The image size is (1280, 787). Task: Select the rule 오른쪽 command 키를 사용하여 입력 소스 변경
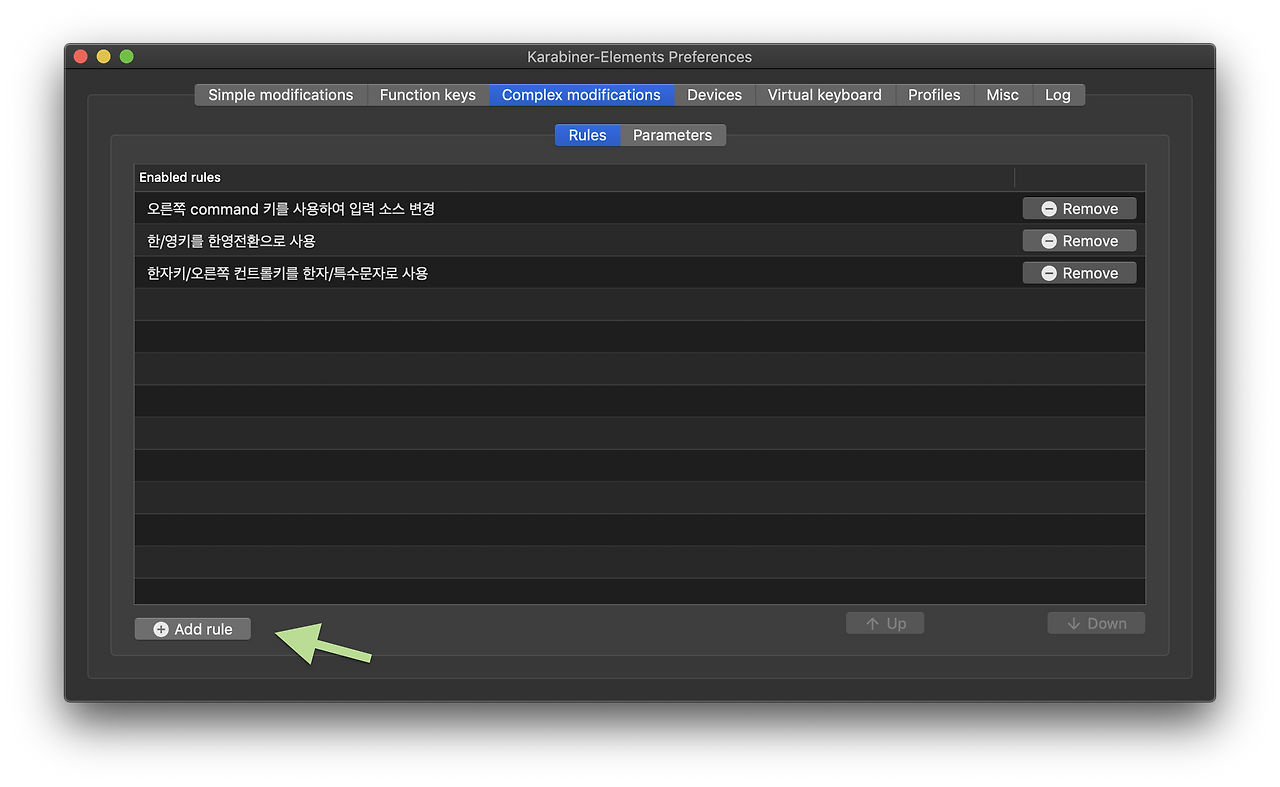[639, 209]
